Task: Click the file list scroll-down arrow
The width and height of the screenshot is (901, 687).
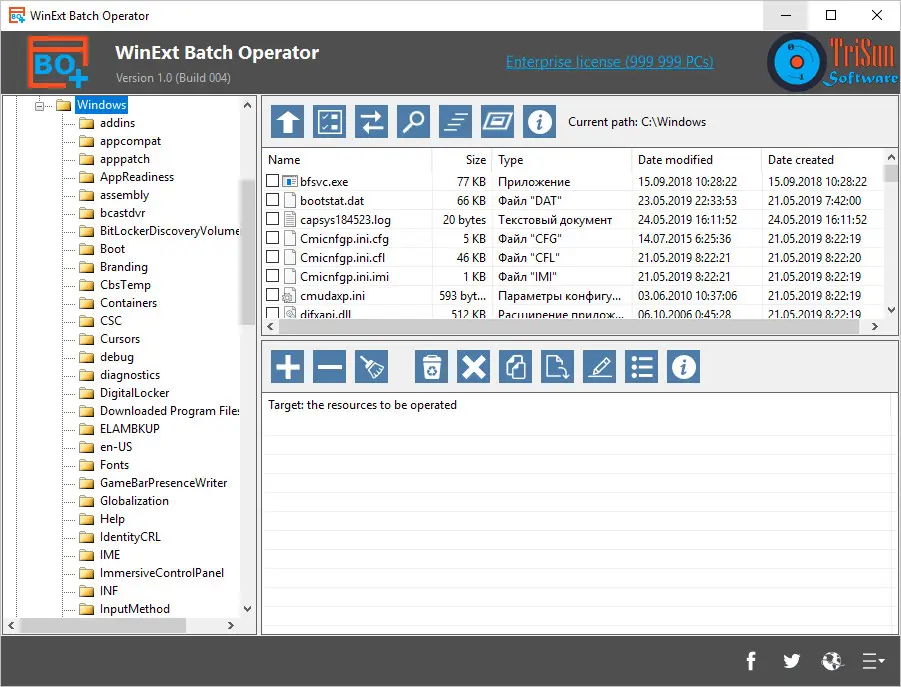Action: point(891,310)
